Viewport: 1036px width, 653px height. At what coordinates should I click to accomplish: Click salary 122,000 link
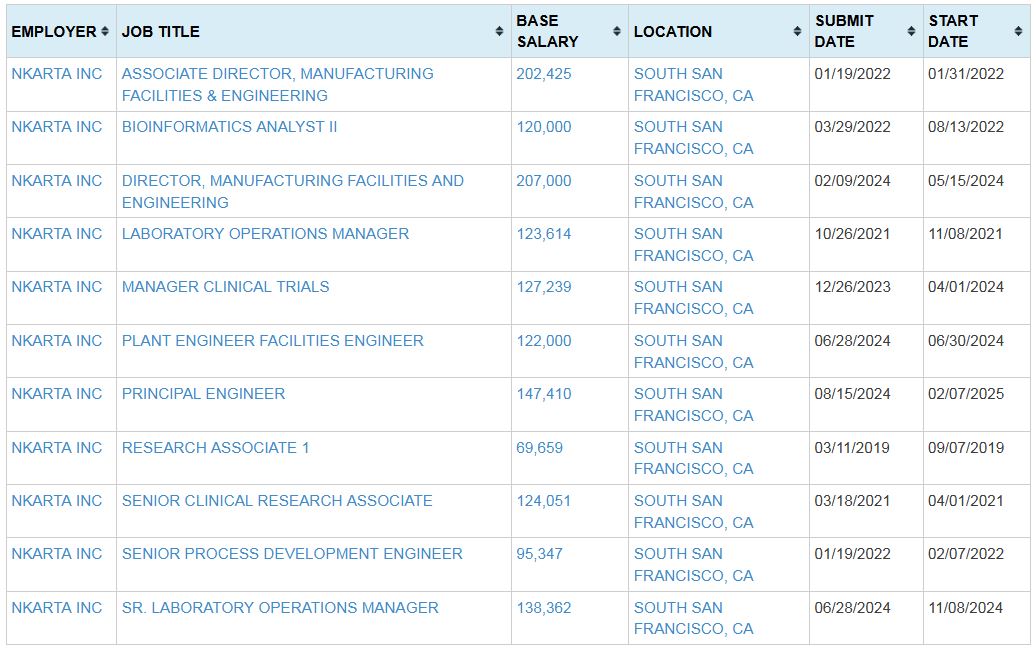[x=544, y=341]
